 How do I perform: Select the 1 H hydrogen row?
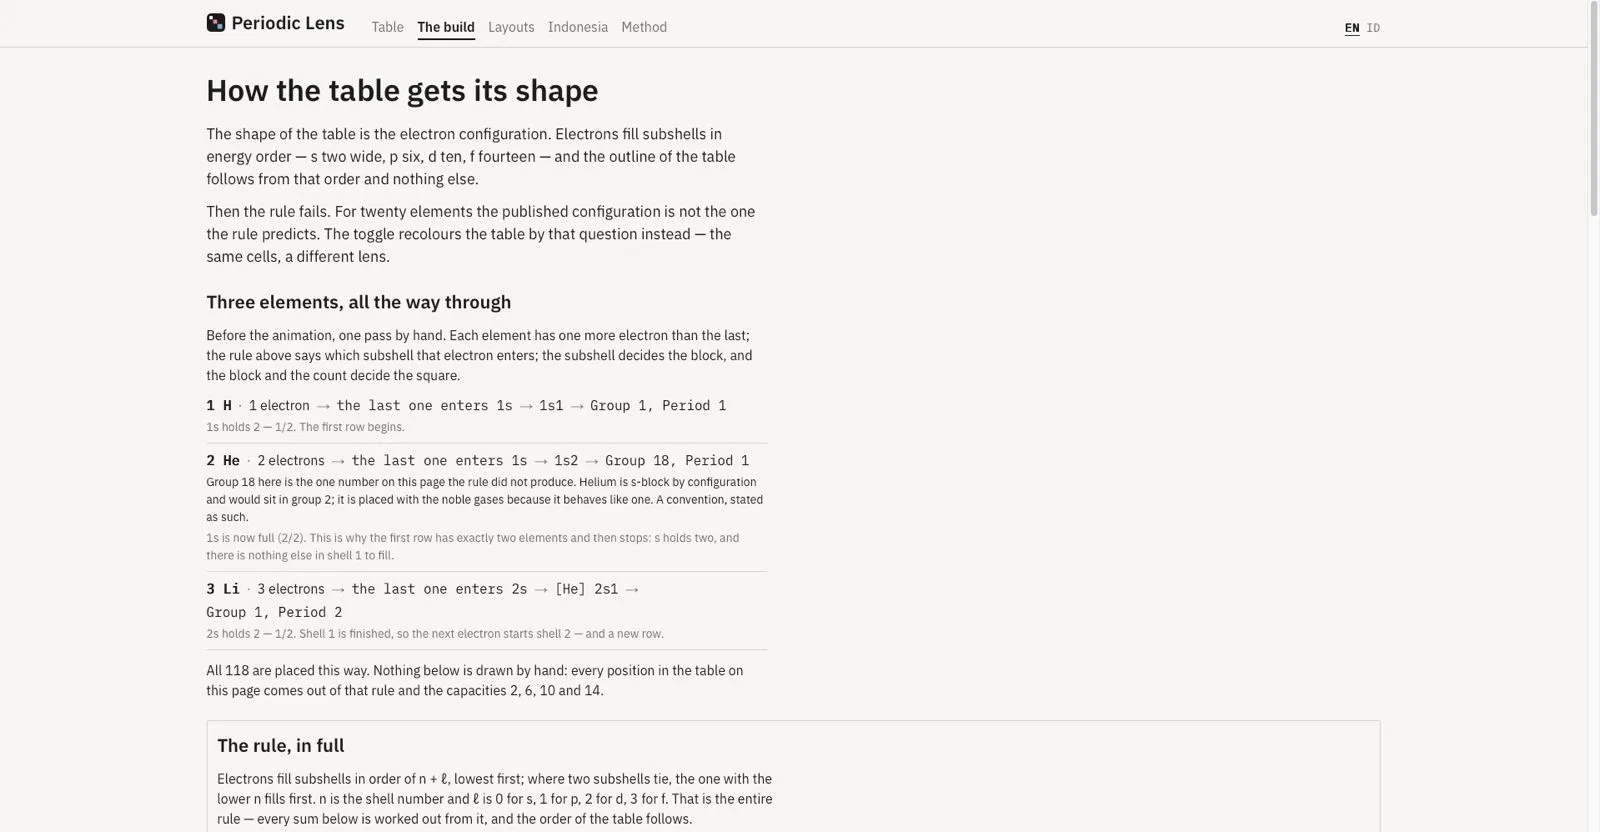click(487, 415)
